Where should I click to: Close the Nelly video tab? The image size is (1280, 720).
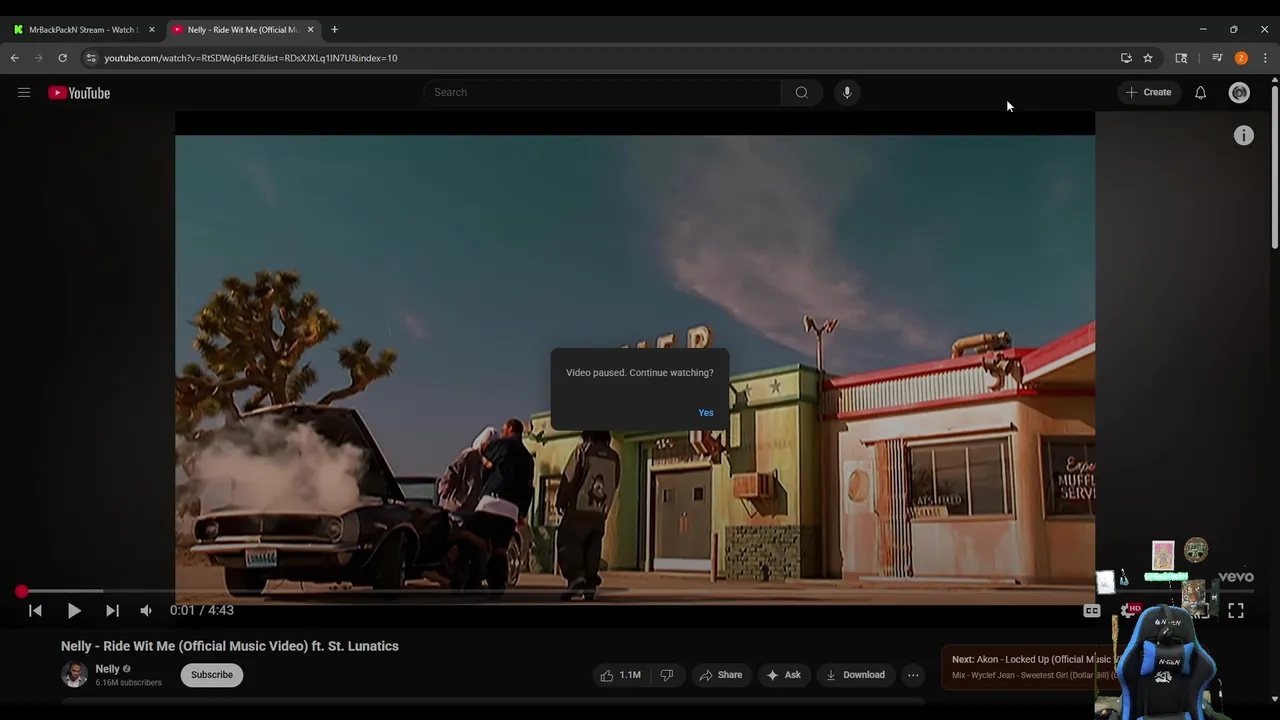[310, 30]
